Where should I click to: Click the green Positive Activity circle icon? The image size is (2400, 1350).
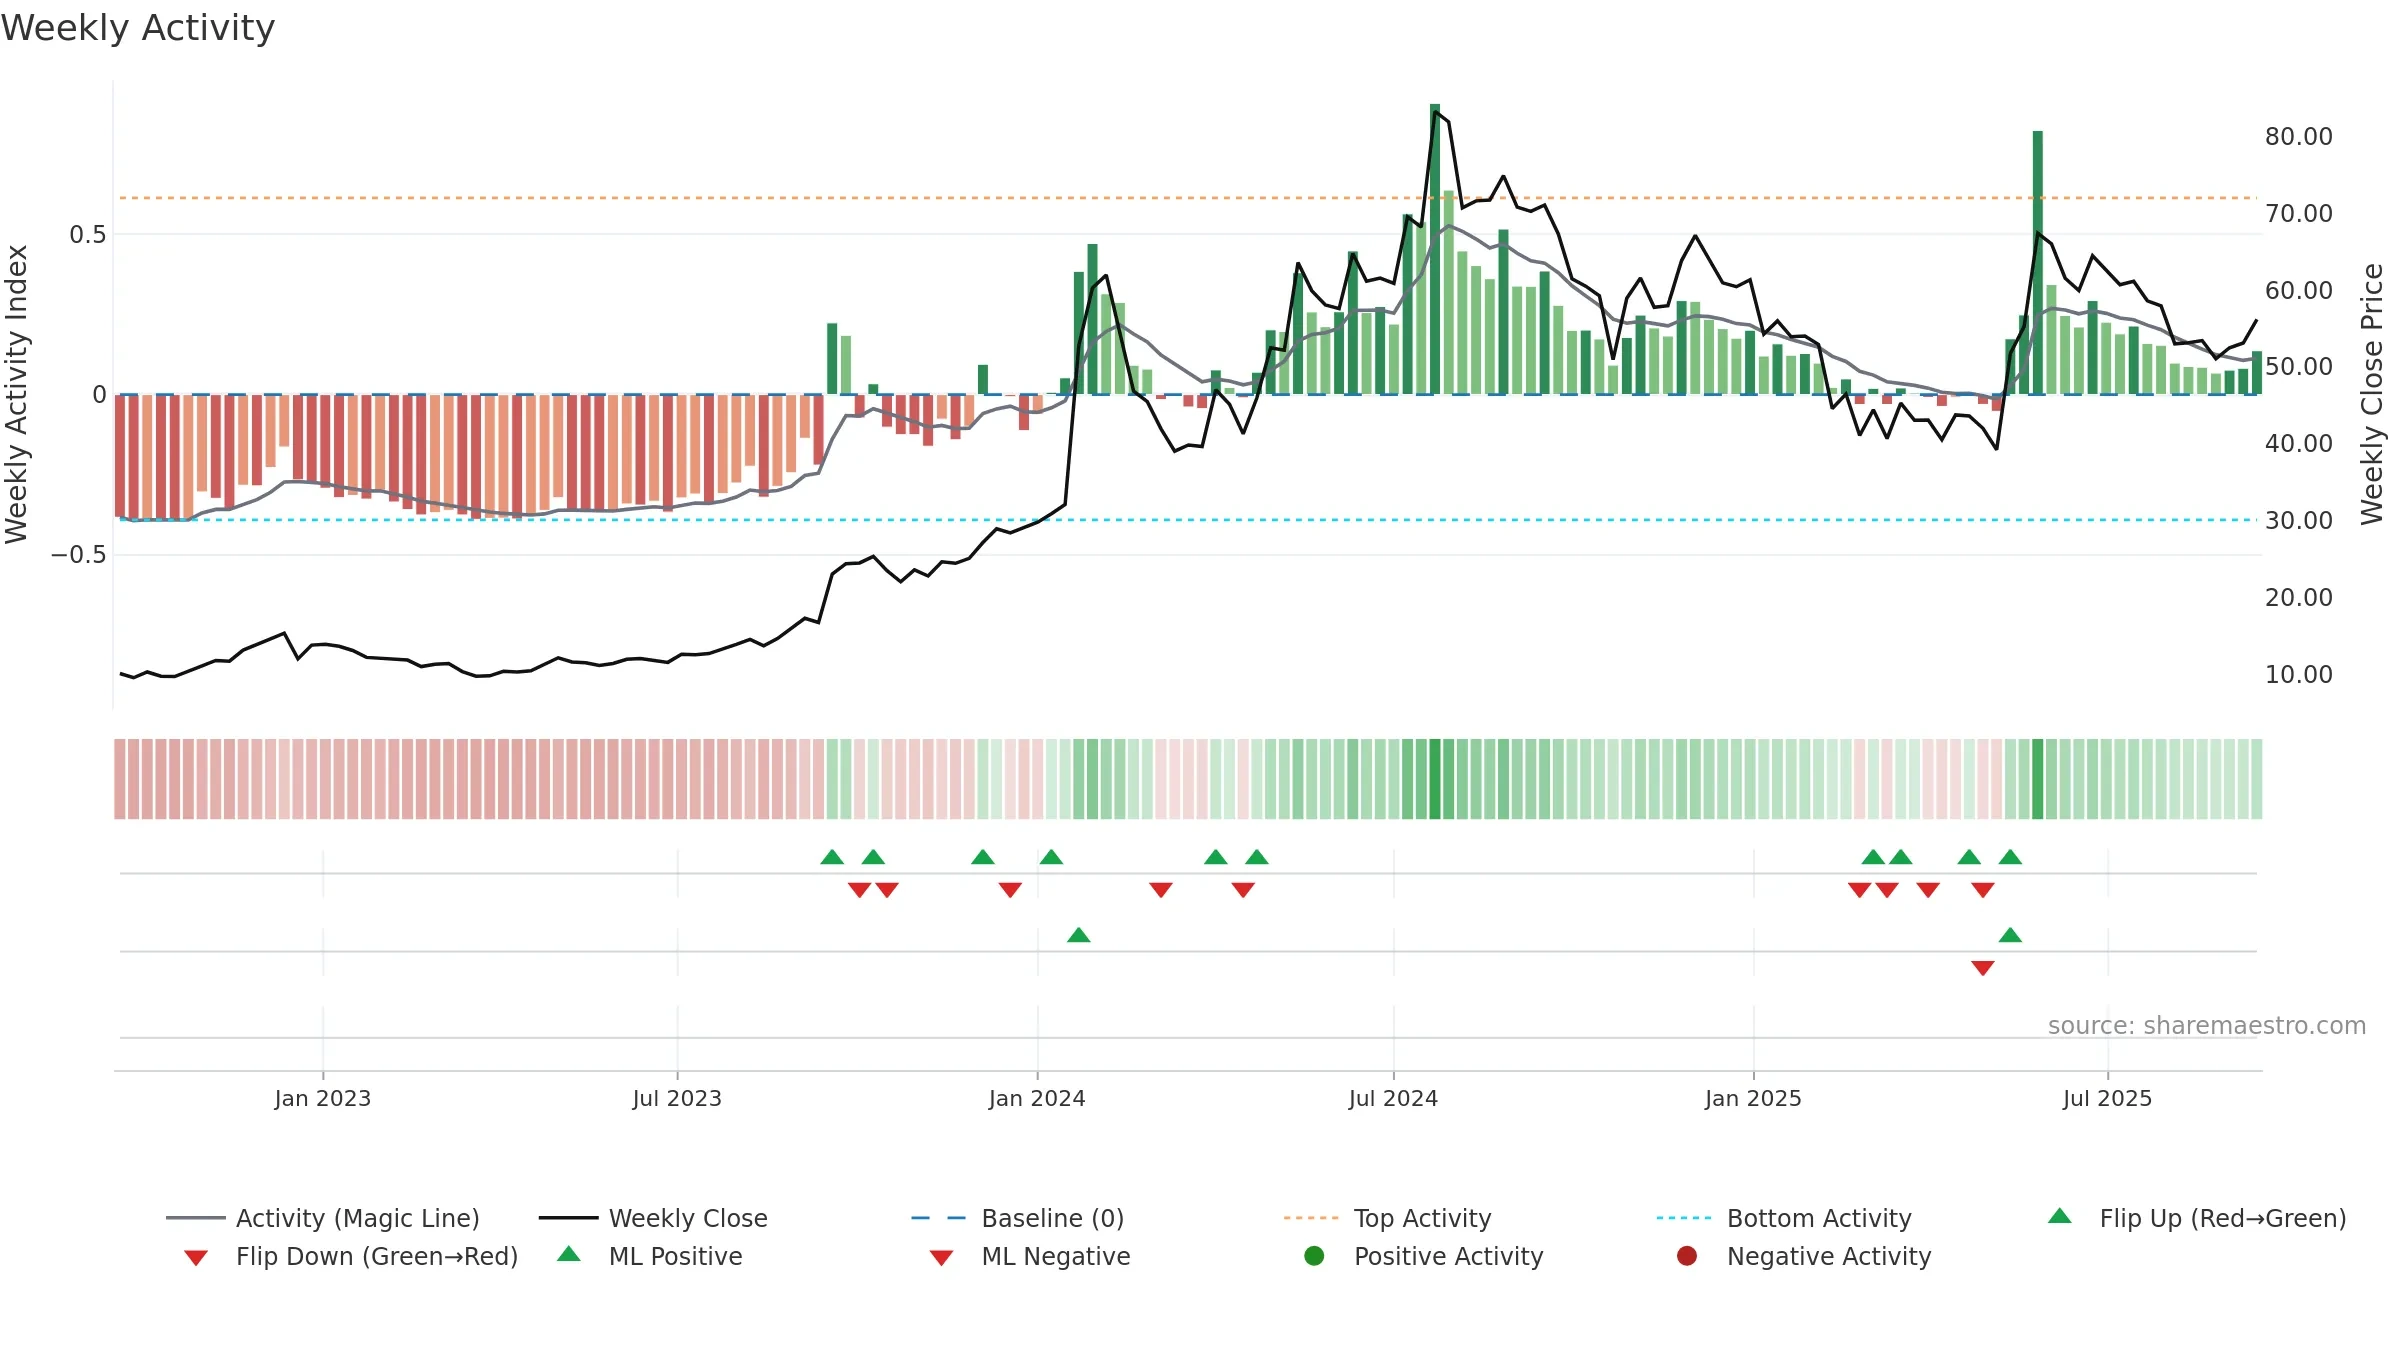[x=1314, y=1256]
